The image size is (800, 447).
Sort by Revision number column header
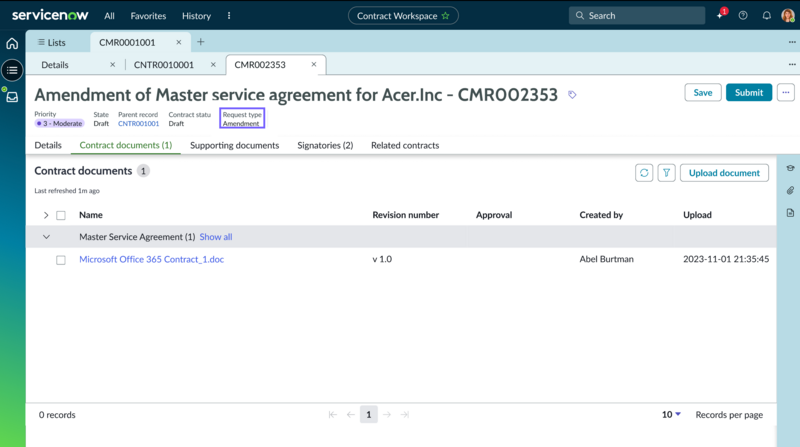click(406, 215)
